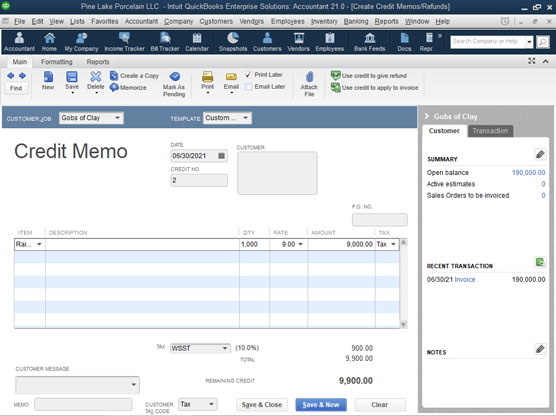
Task: Check Email Later checkbox
Action: (249, 87)
